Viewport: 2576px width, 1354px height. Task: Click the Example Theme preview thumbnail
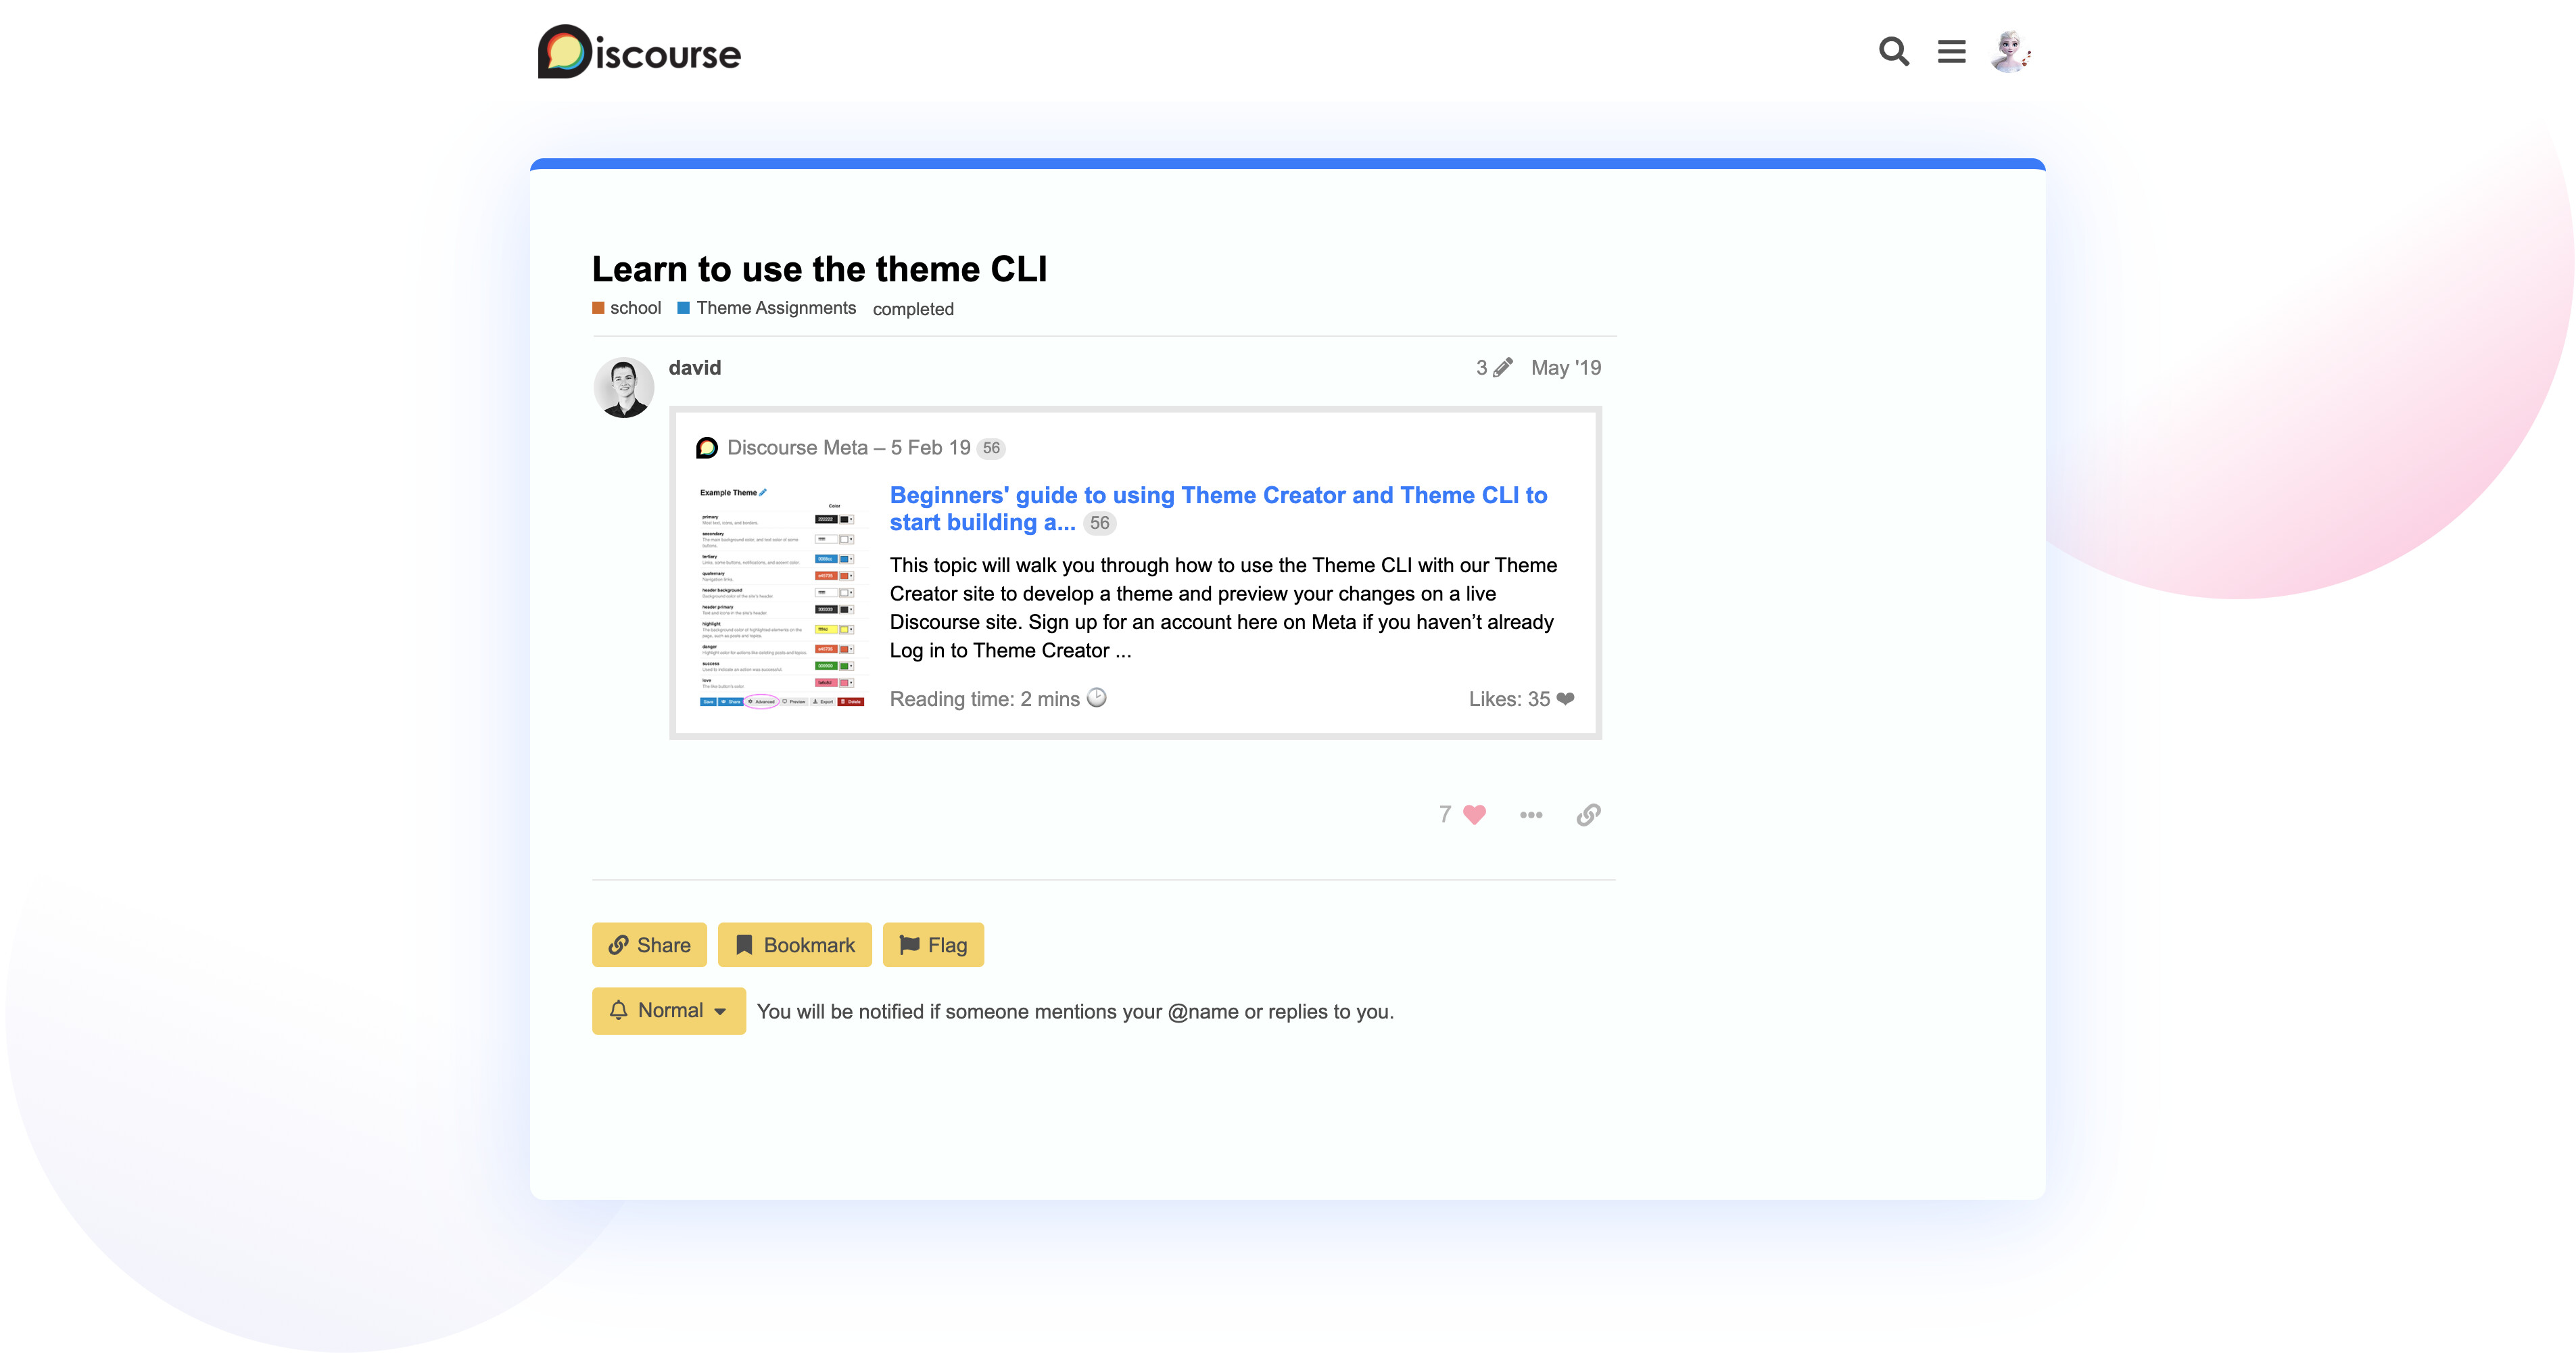[782, 597]
